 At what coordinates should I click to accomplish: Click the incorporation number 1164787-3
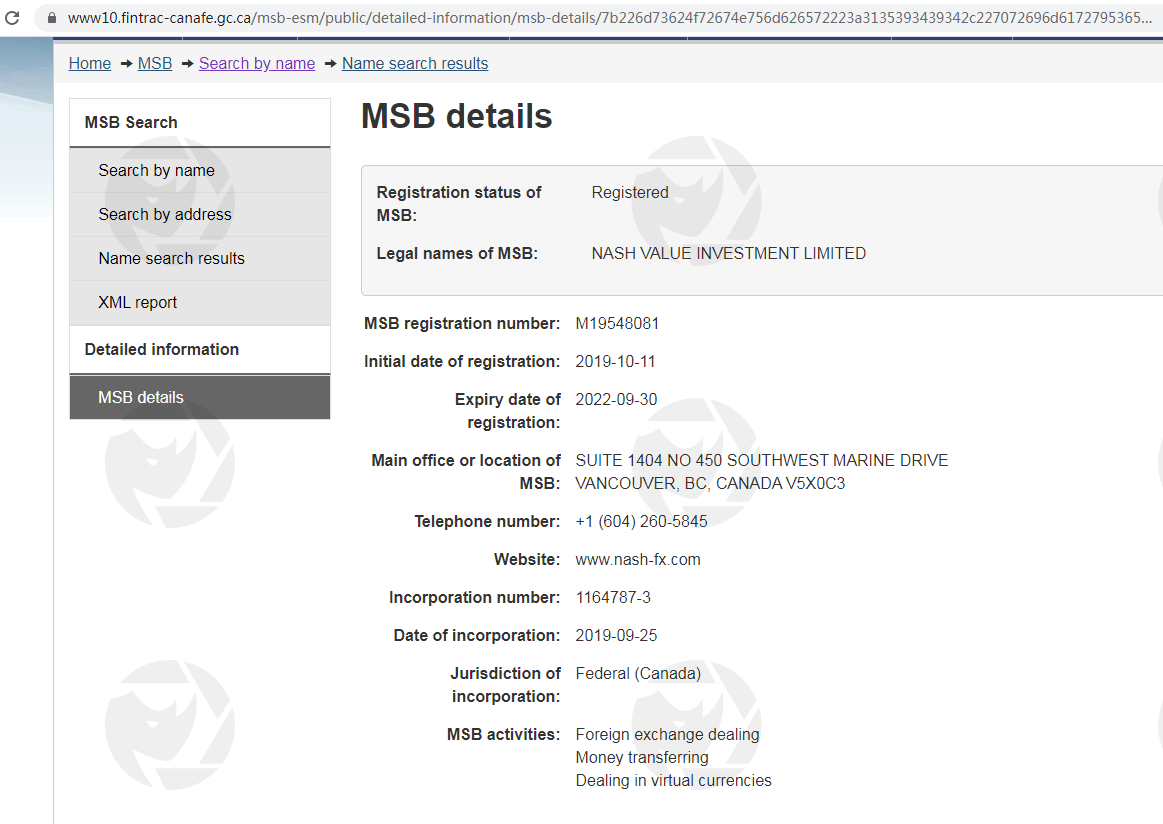(x=613, y=597)
